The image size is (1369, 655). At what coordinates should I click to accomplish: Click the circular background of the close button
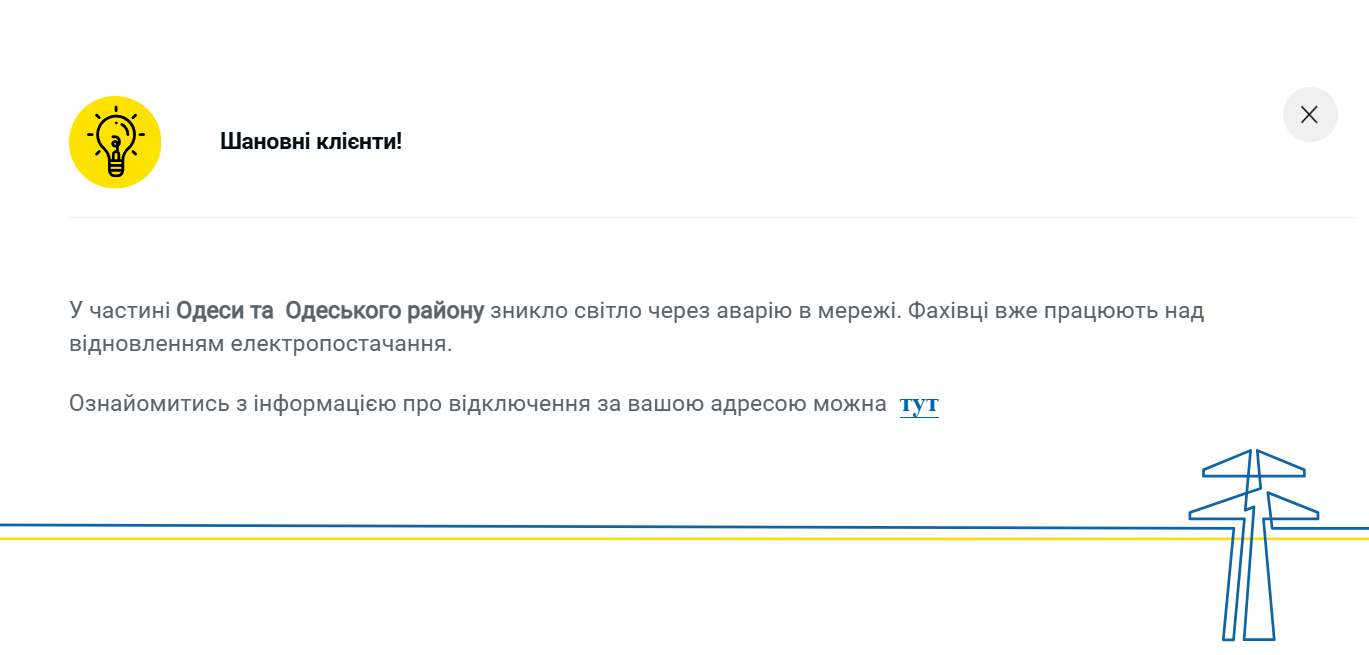(x=1310, y=114)
